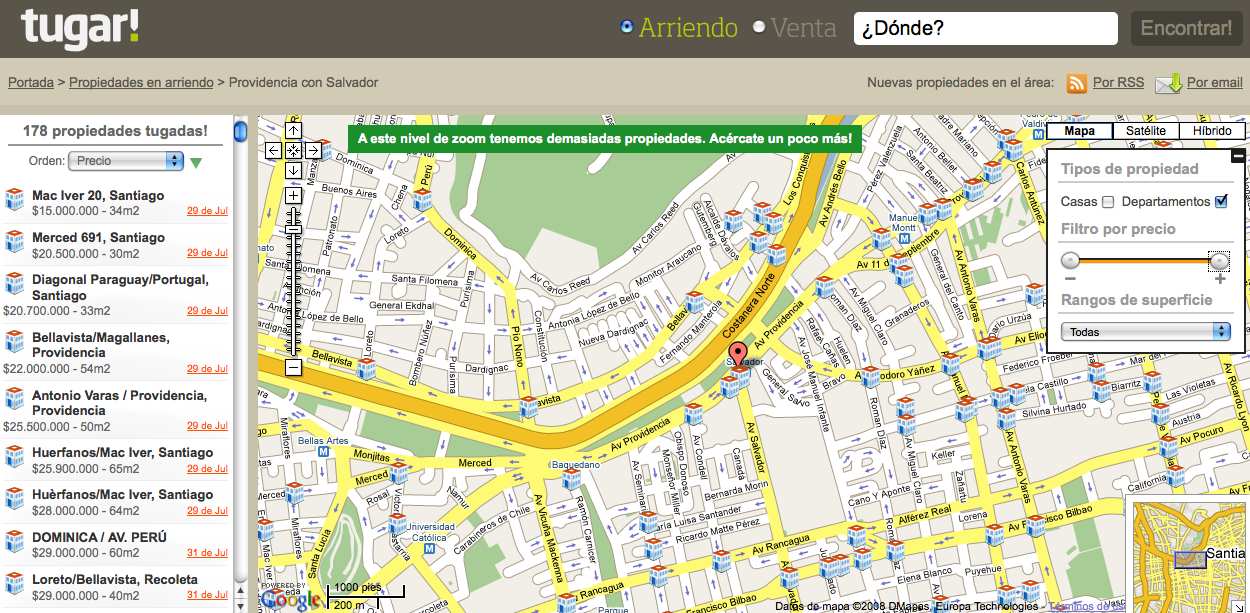Click the green sort direction triangle

coord(196,163)
